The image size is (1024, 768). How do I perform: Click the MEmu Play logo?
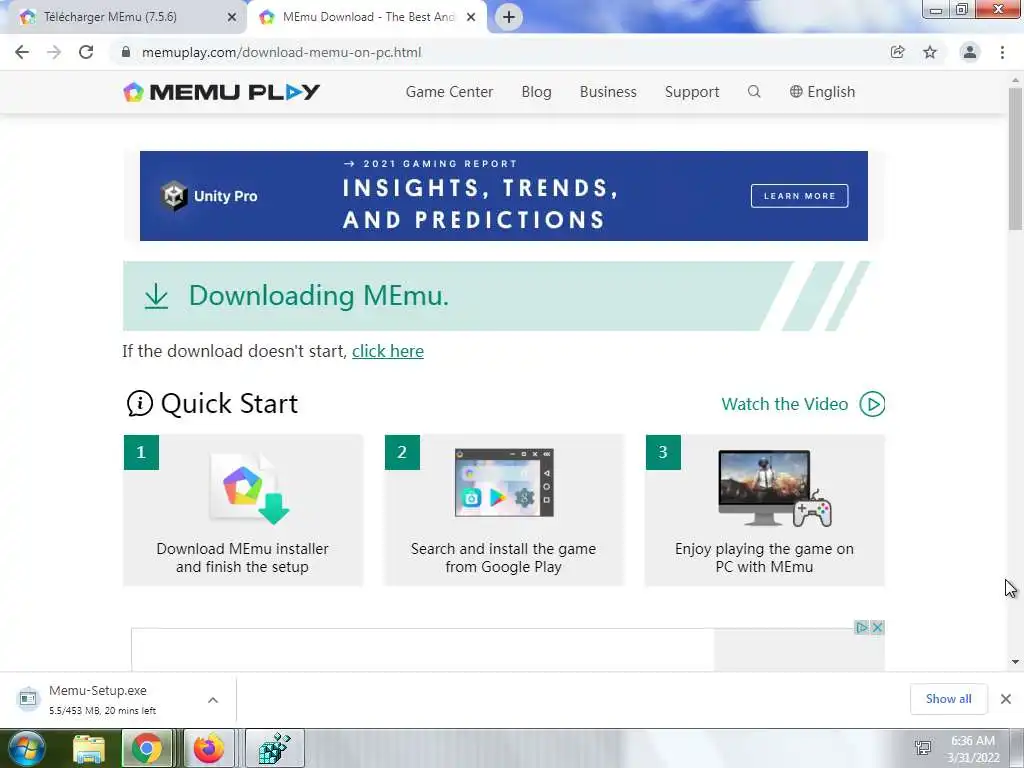[x=221, y=92]
